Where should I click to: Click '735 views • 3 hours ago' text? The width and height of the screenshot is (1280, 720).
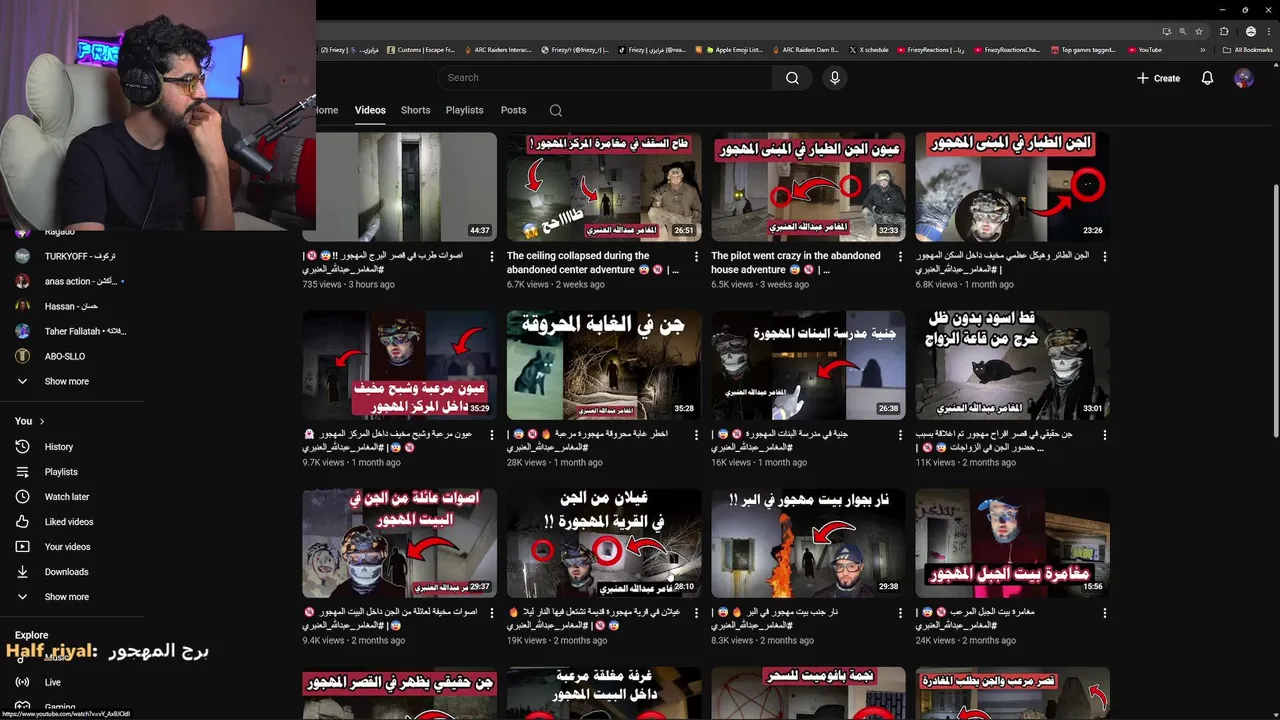tap(348, 285)
